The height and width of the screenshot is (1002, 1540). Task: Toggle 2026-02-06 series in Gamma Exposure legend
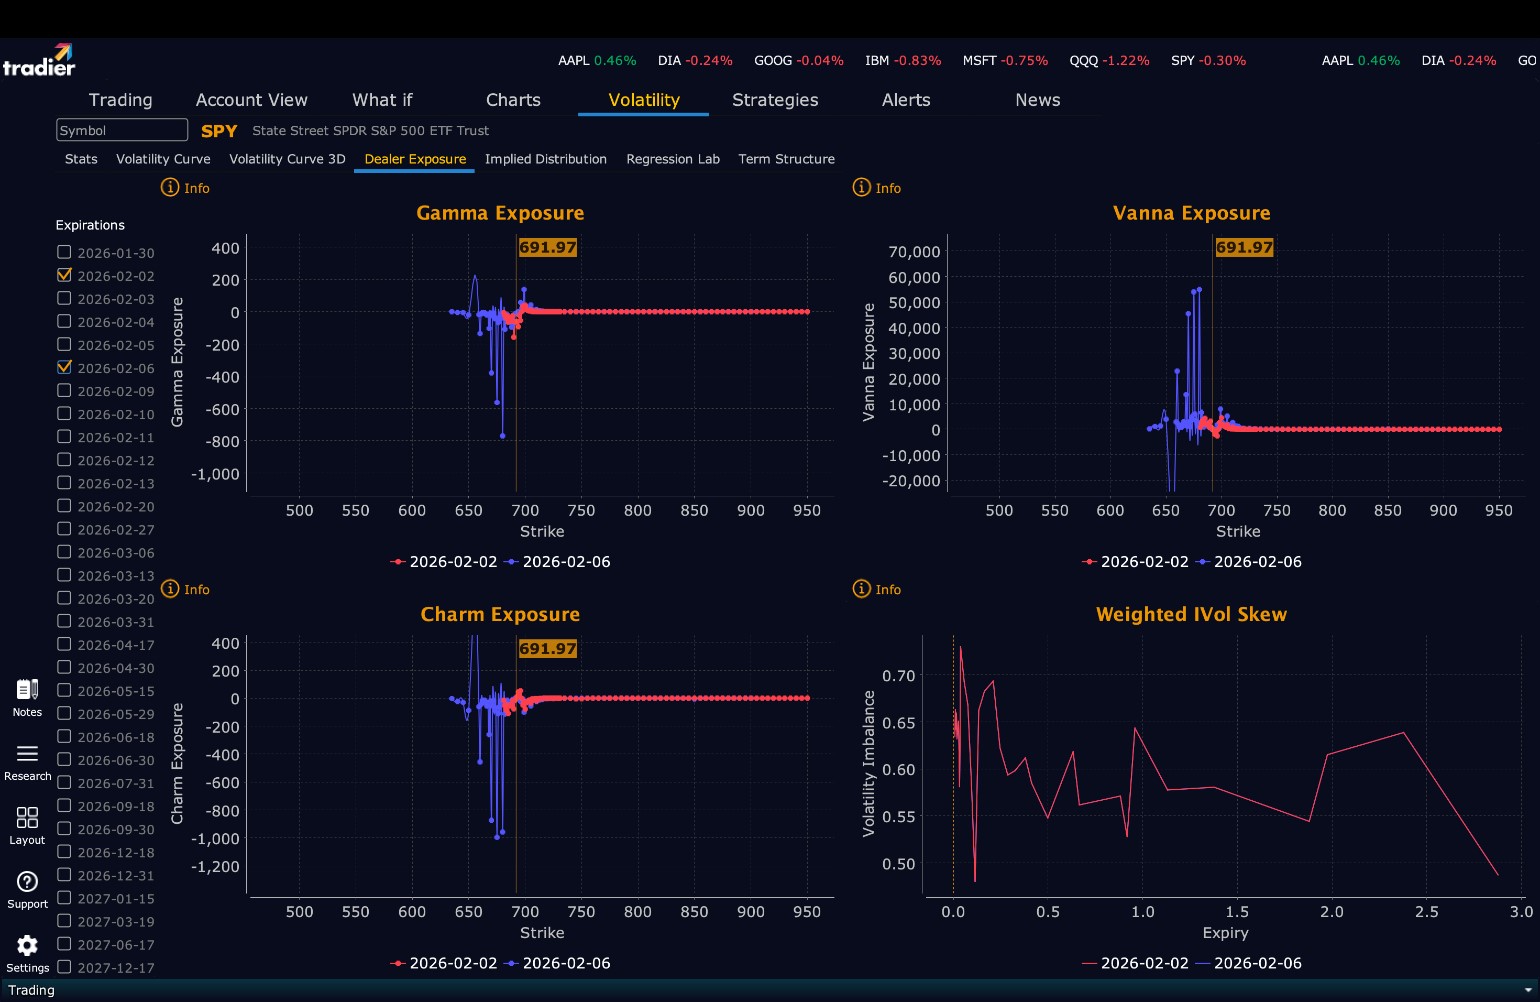558,562
